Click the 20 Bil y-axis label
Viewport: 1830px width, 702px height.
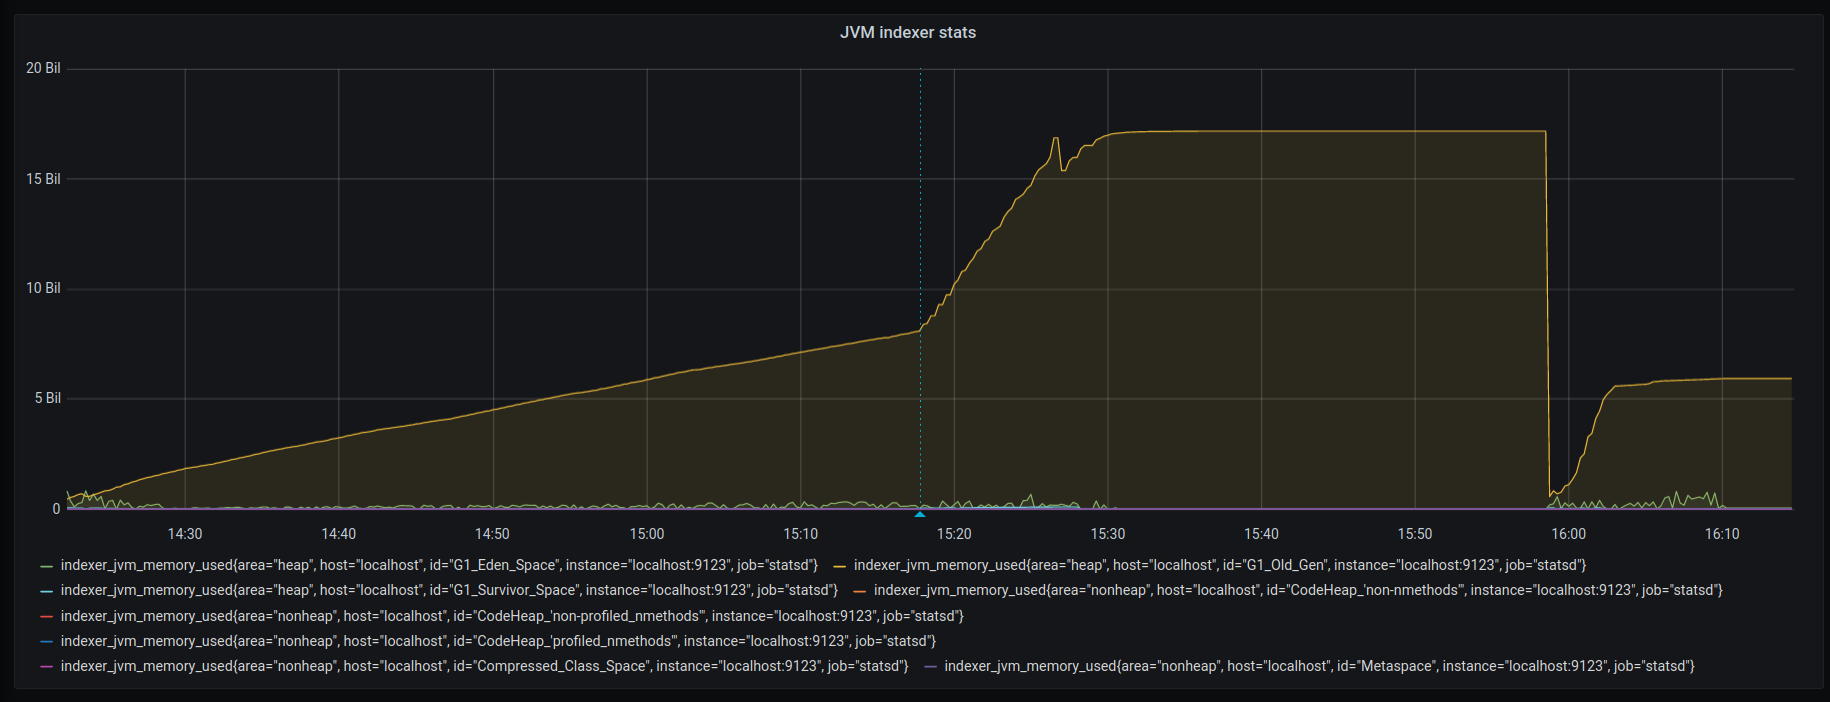[43, 68]
